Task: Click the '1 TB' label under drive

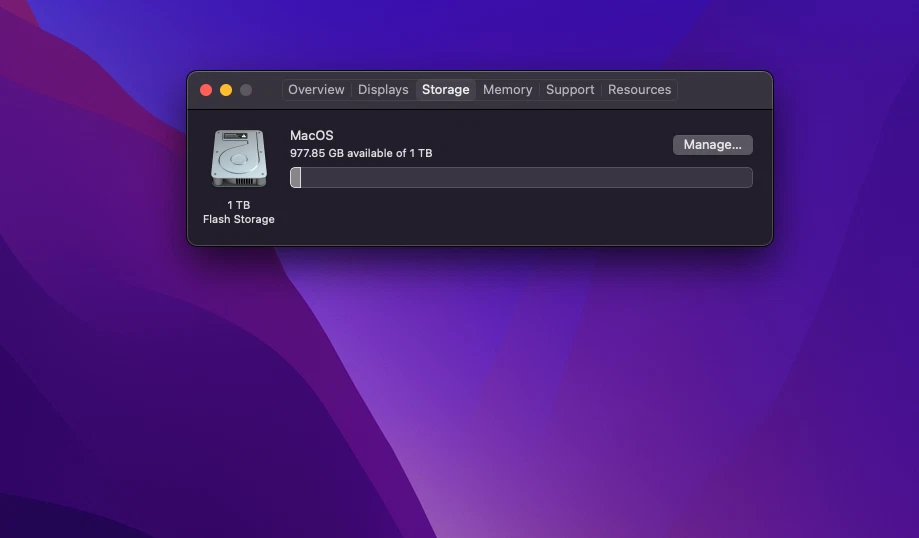Action: coord(239,205)
